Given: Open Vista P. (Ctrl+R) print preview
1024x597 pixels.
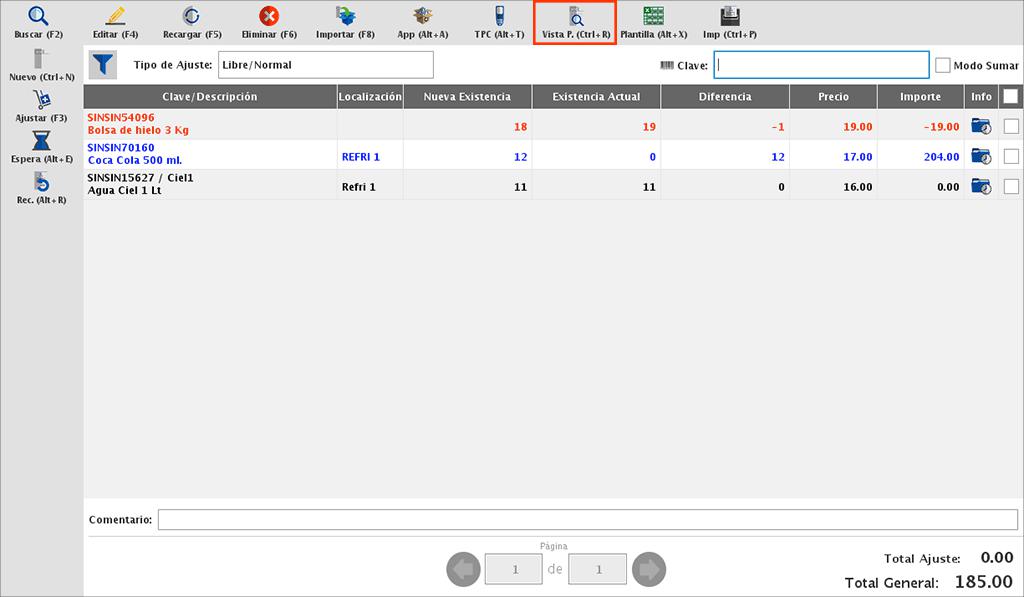Looking at the screenshot, I should click(576, 18).
